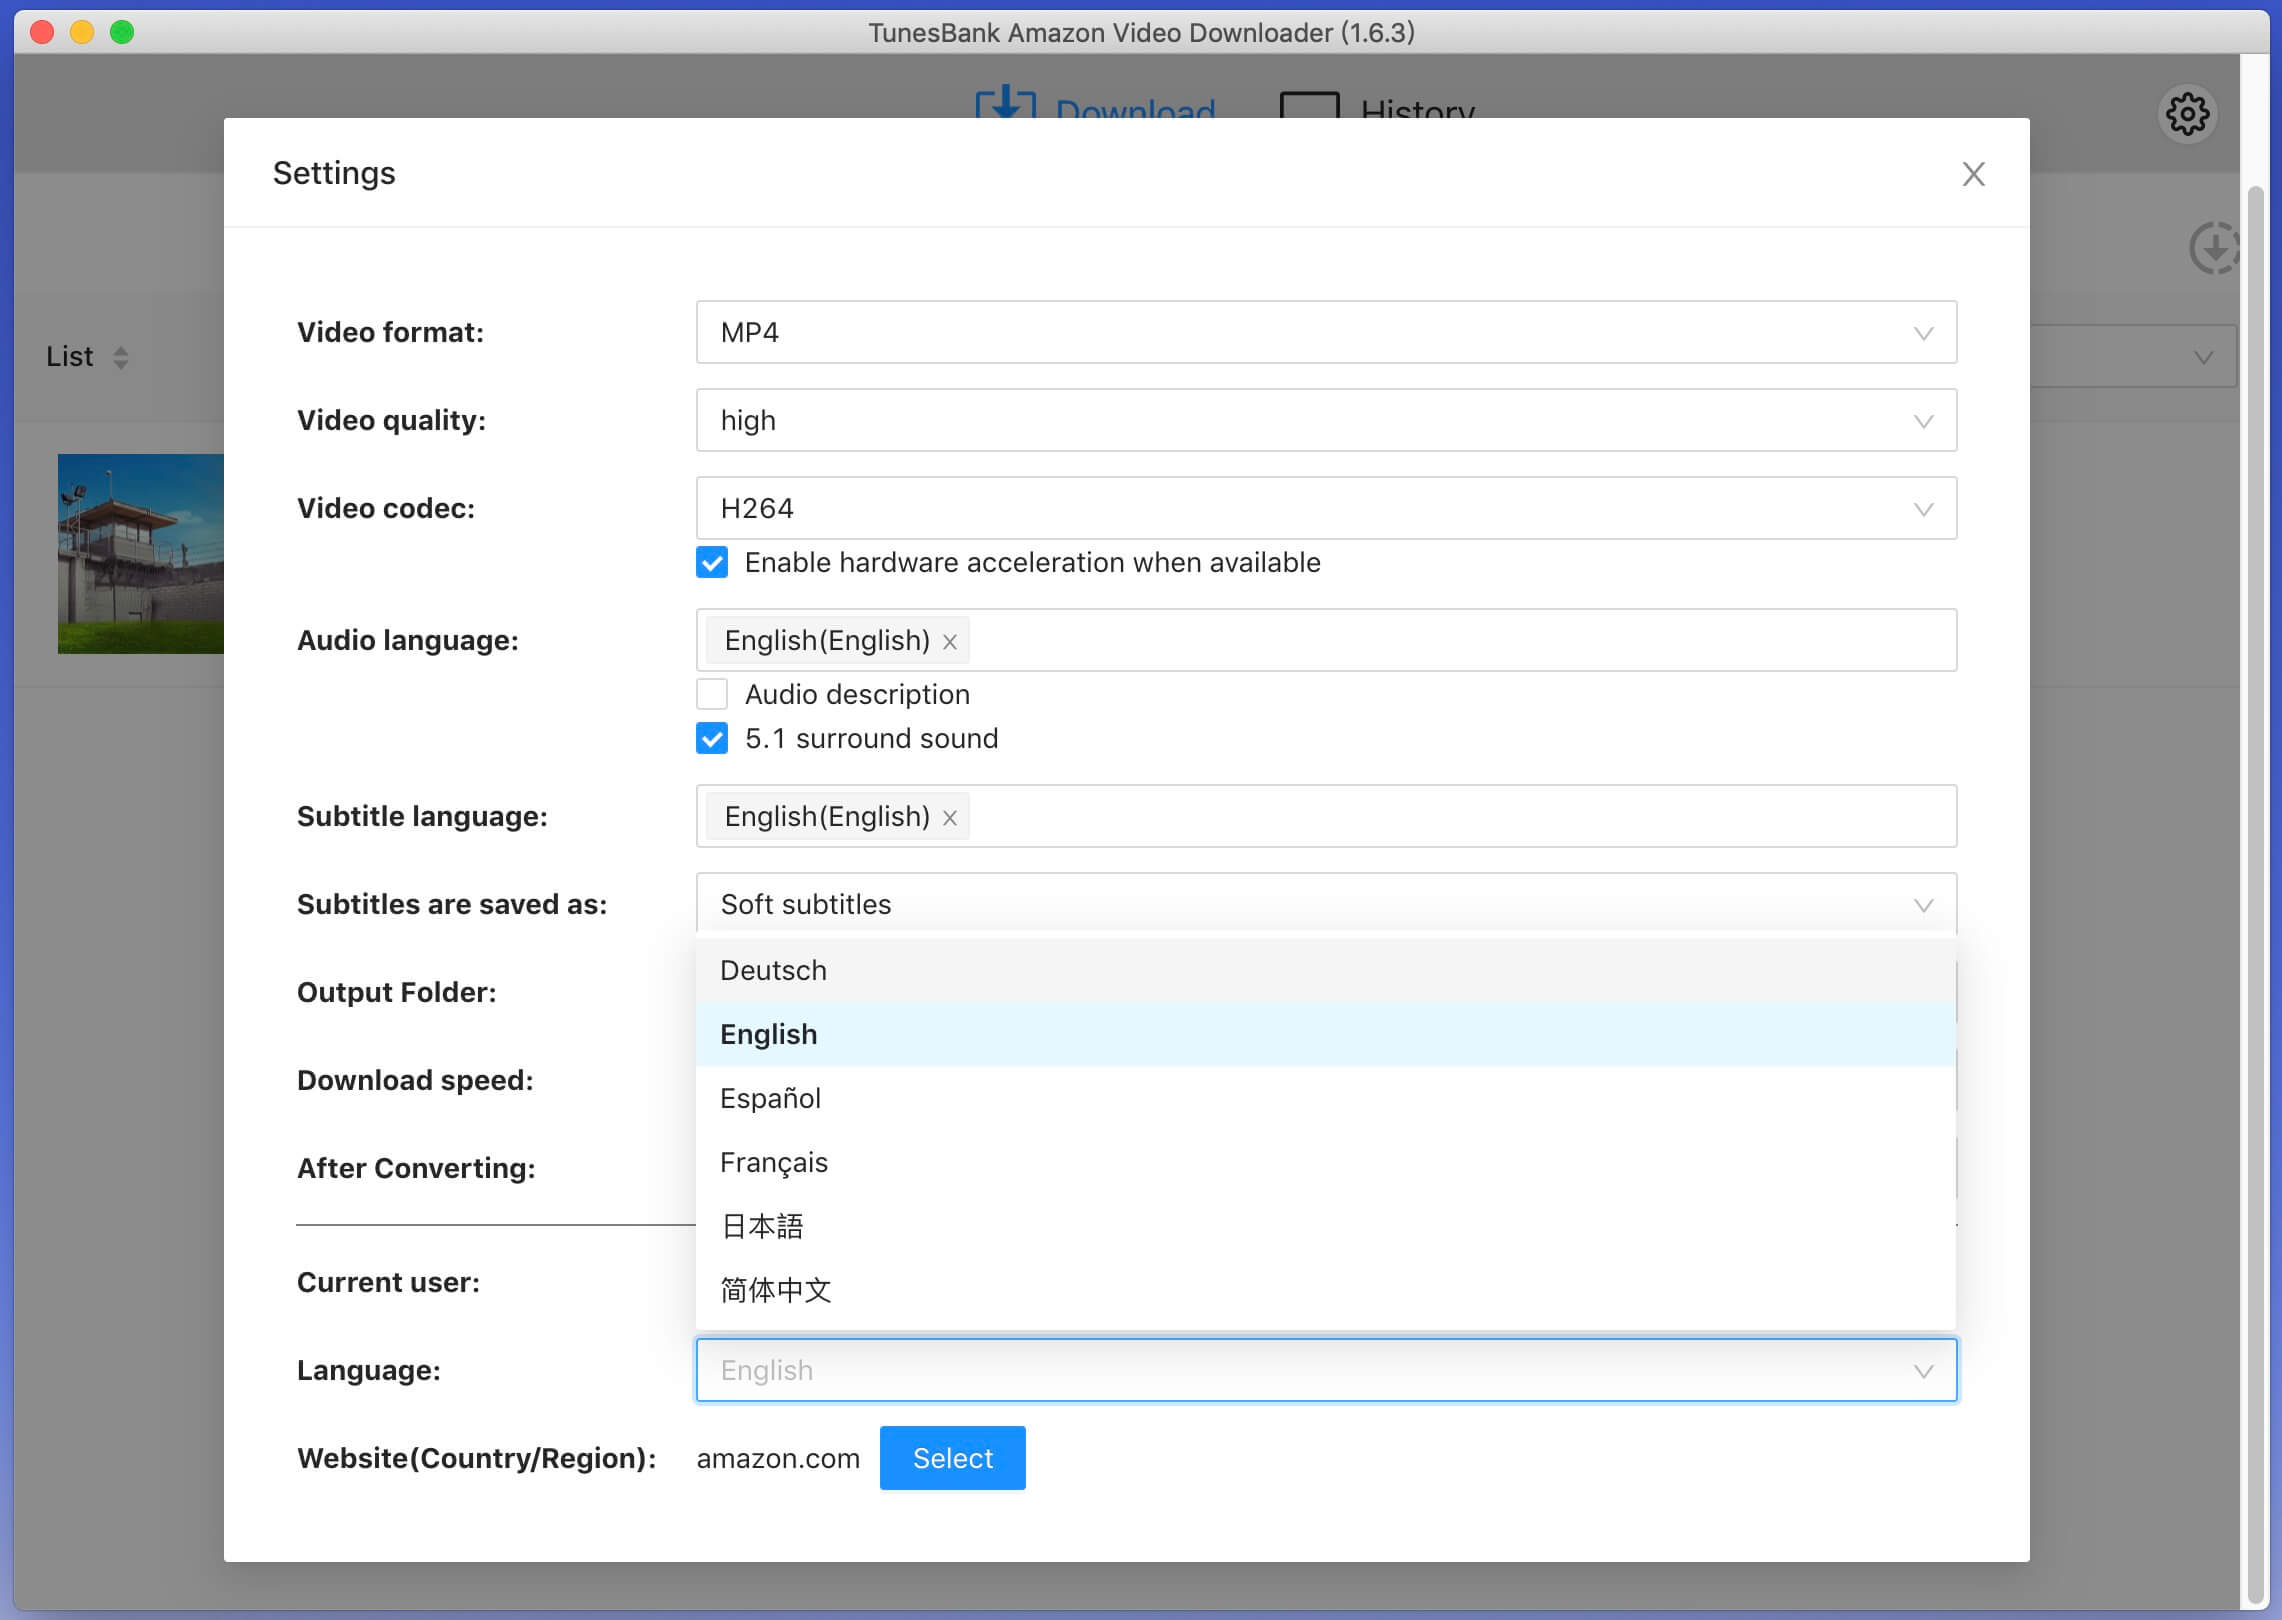The height and width of the screenshot is (1620, 2282).
Task: Collapse the Language dropdown
Action: (x=1326, y=1370)
